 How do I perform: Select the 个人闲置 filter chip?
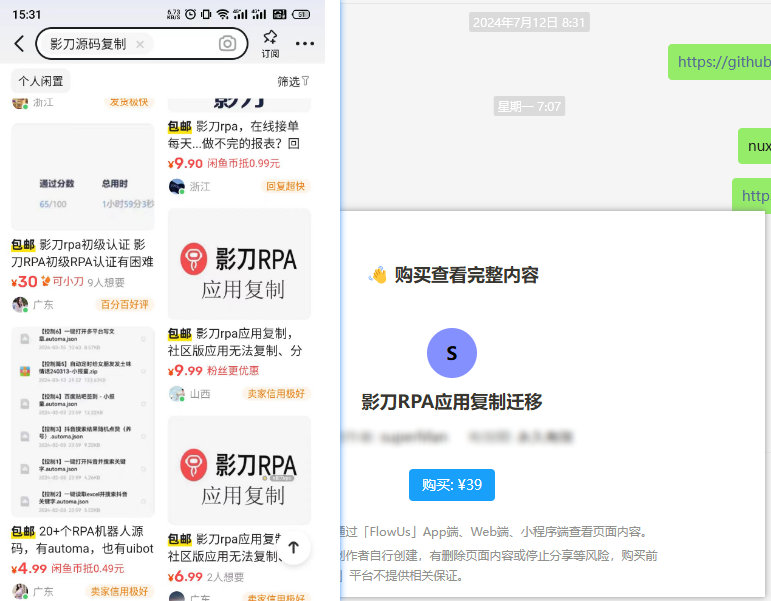pos(41,81)
